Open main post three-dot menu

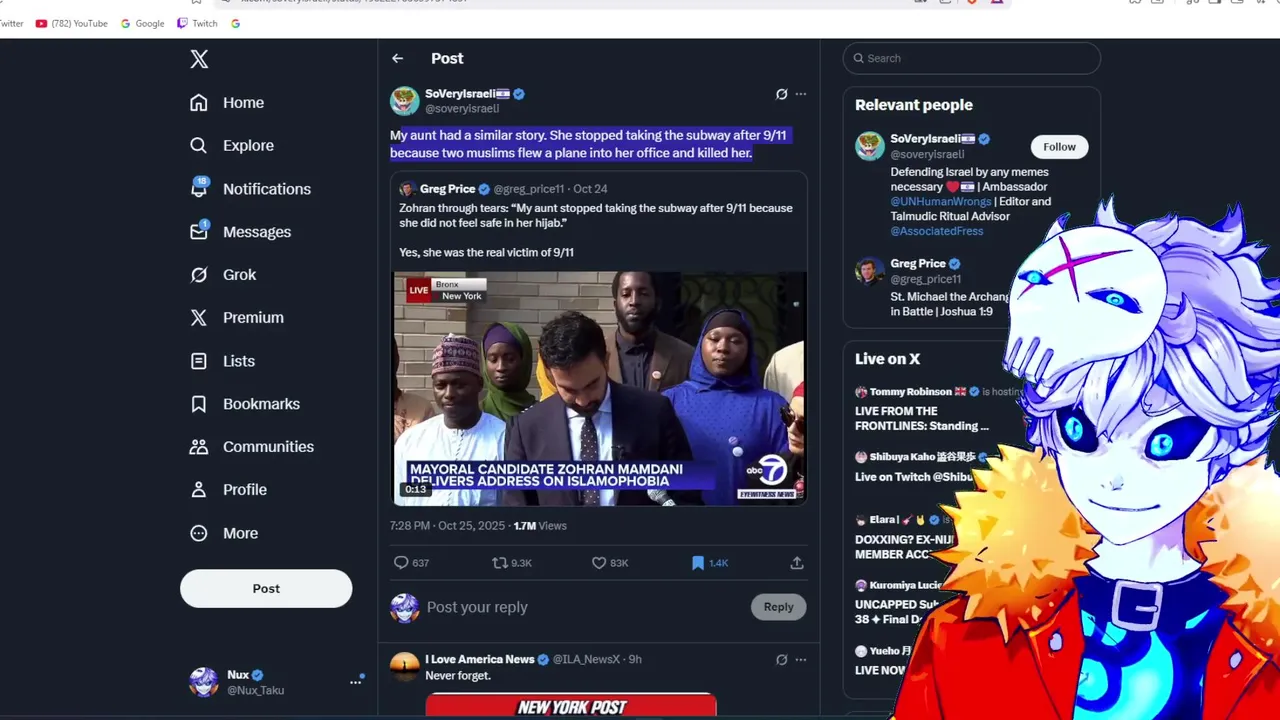point(800,94)
